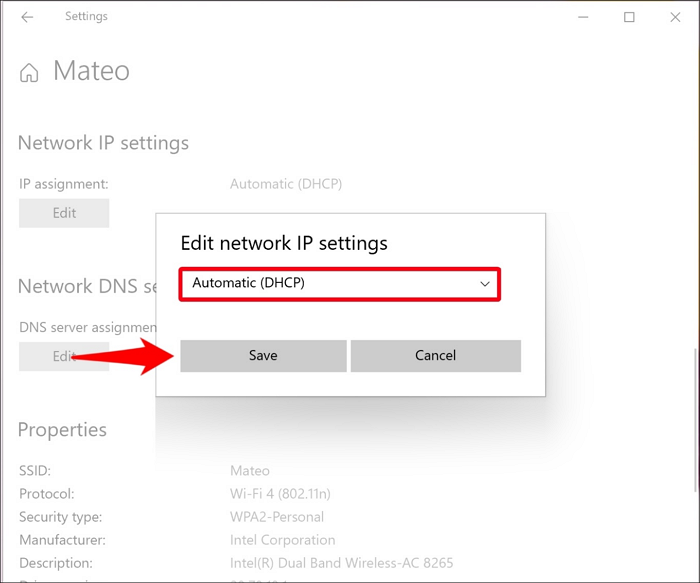Click the Properties section heading
Screen dimensions: 700x583
[62, 429]
